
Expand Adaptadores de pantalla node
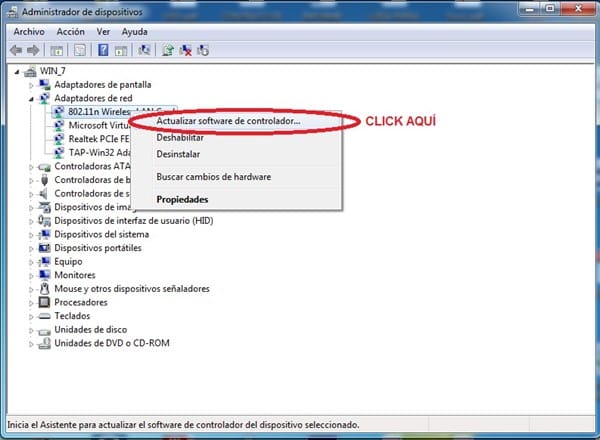(31, 85)
